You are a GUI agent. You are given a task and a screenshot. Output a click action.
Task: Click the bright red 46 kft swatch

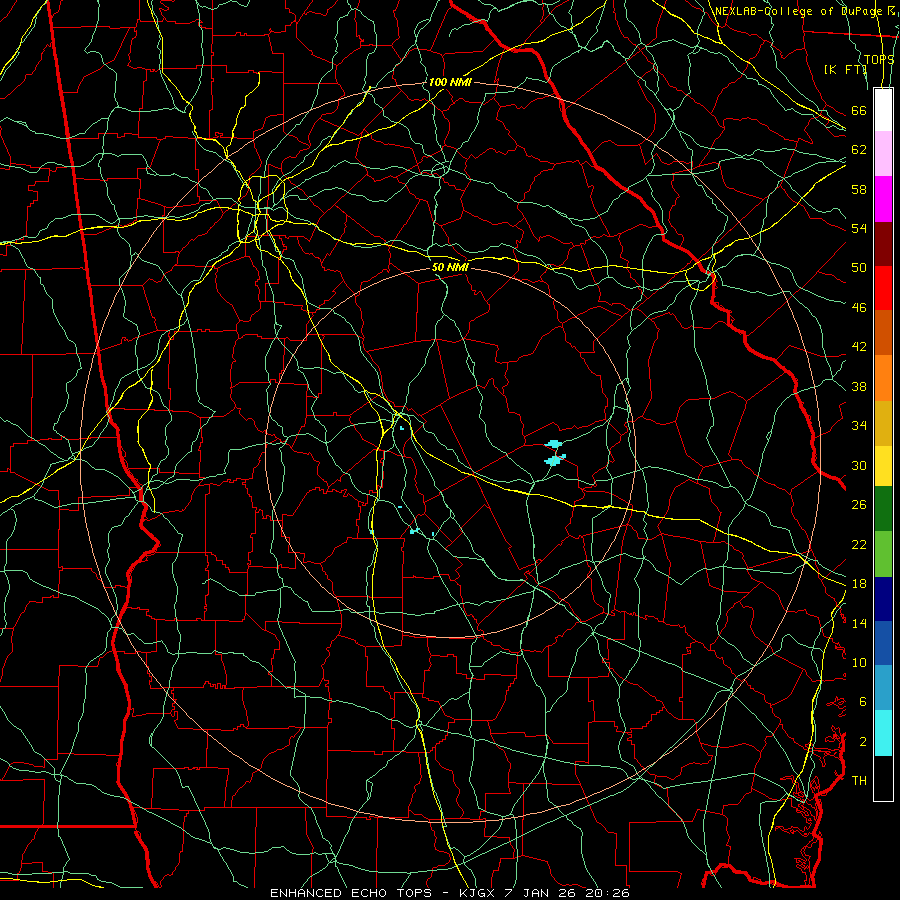[x=883, y=288]
